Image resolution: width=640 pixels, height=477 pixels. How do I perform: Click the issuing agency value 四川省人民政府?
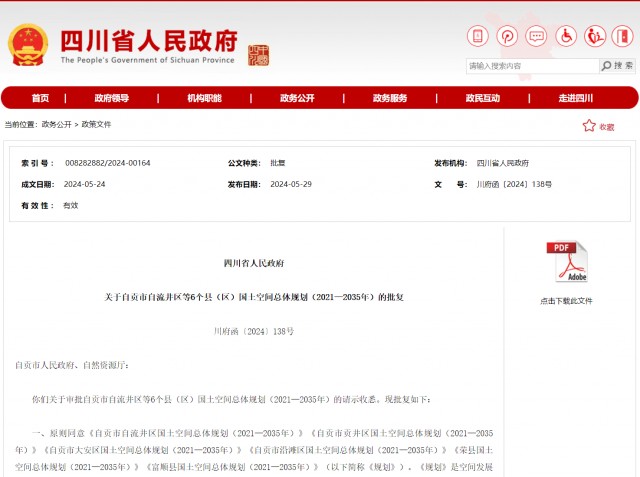pyautogui.click(x=503, y=163)
